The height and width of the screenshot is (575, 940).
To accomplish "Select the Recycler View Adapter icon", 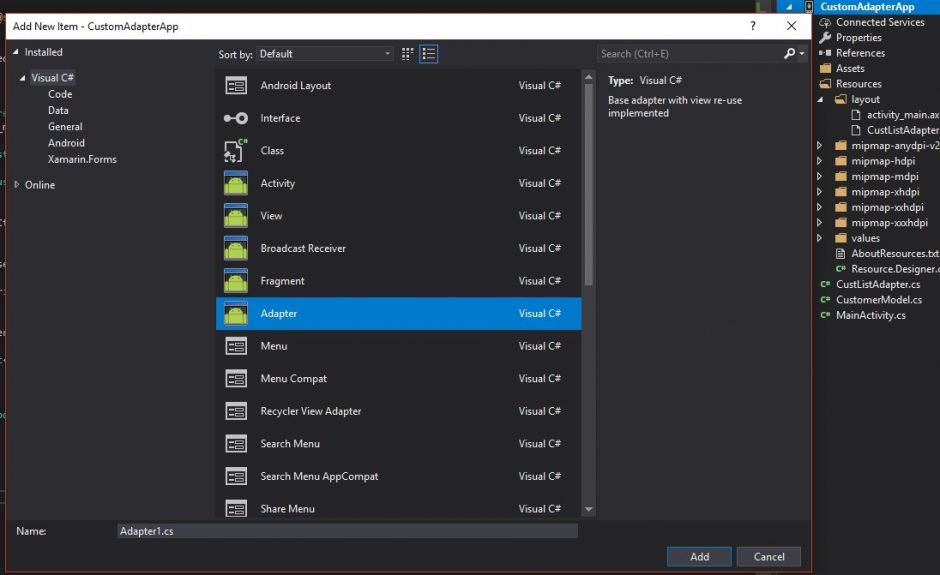I will tap(236, 411).
